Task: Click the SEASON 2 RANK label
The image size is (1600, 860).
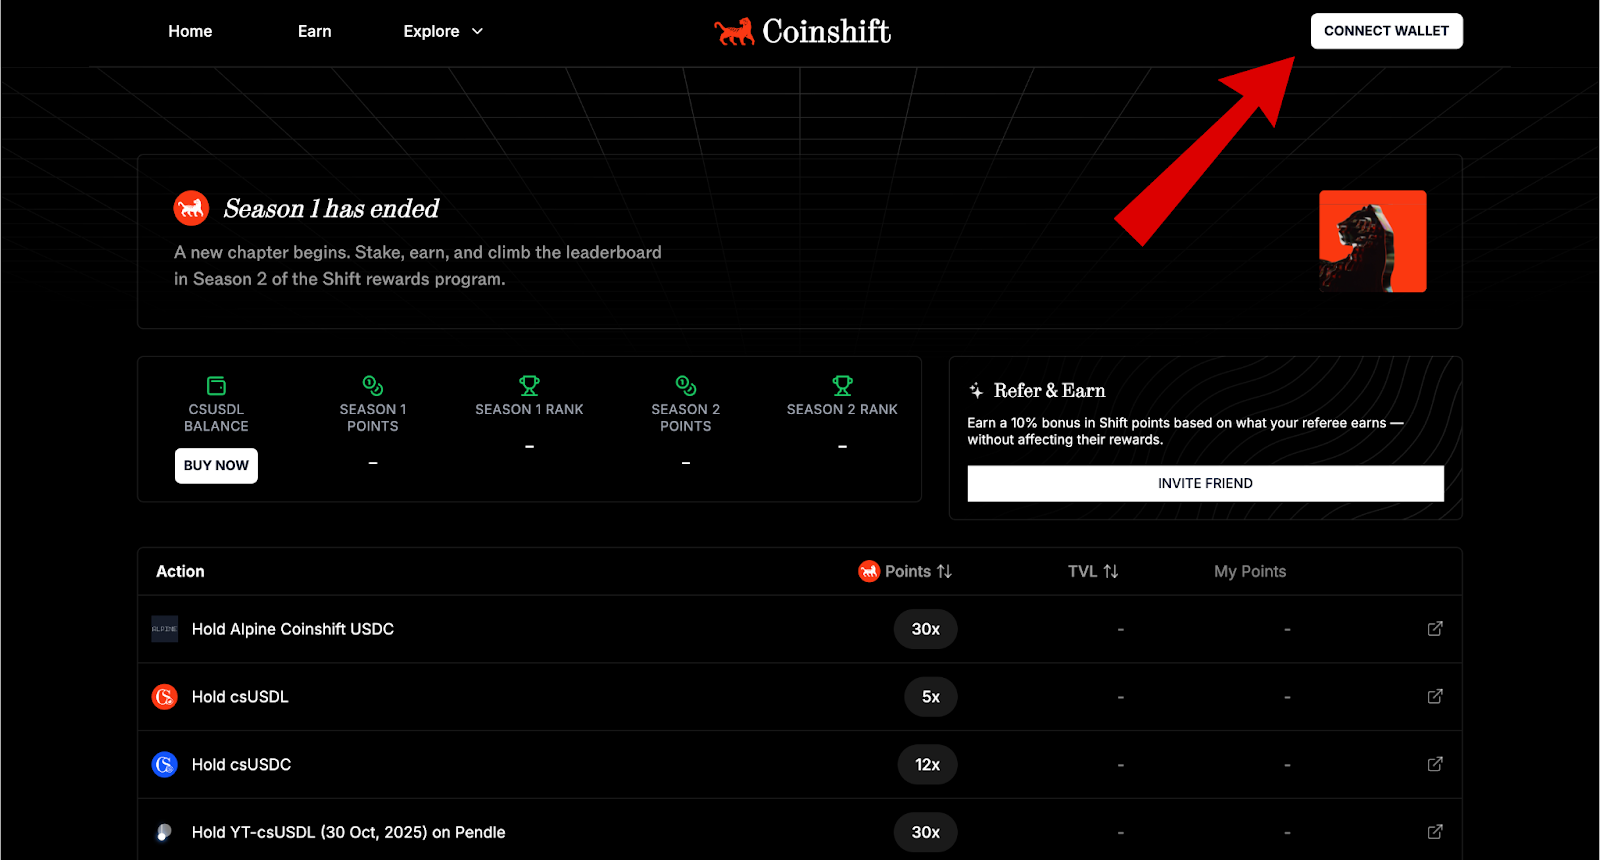Action: point(842,410)
